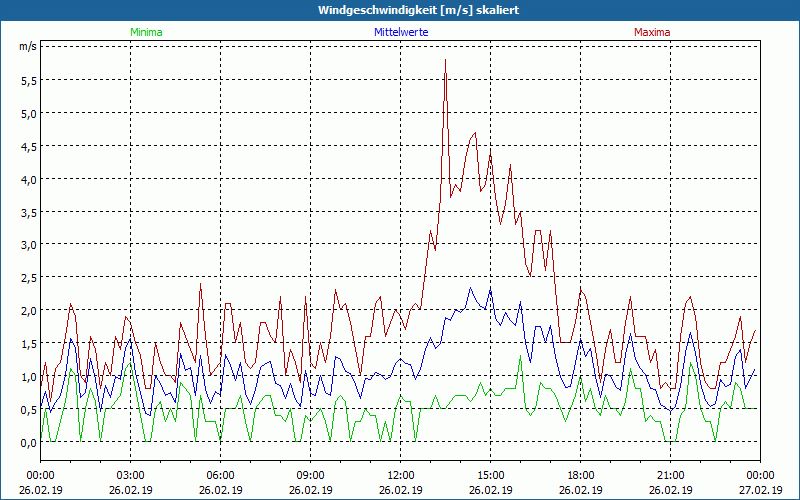The width and height of the screenshot is (800, 500).
Task: Click the 18:00 time label
Action: (581, 476)
